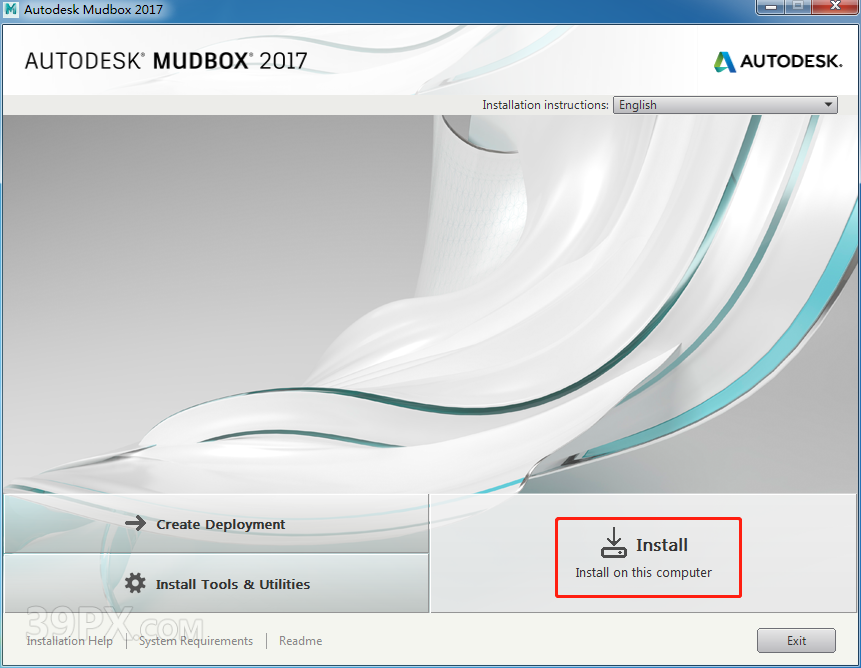The height and width of the screenshot is (668, 861).
Task: Maximize the installer window
Action: (x=800, y=7)
